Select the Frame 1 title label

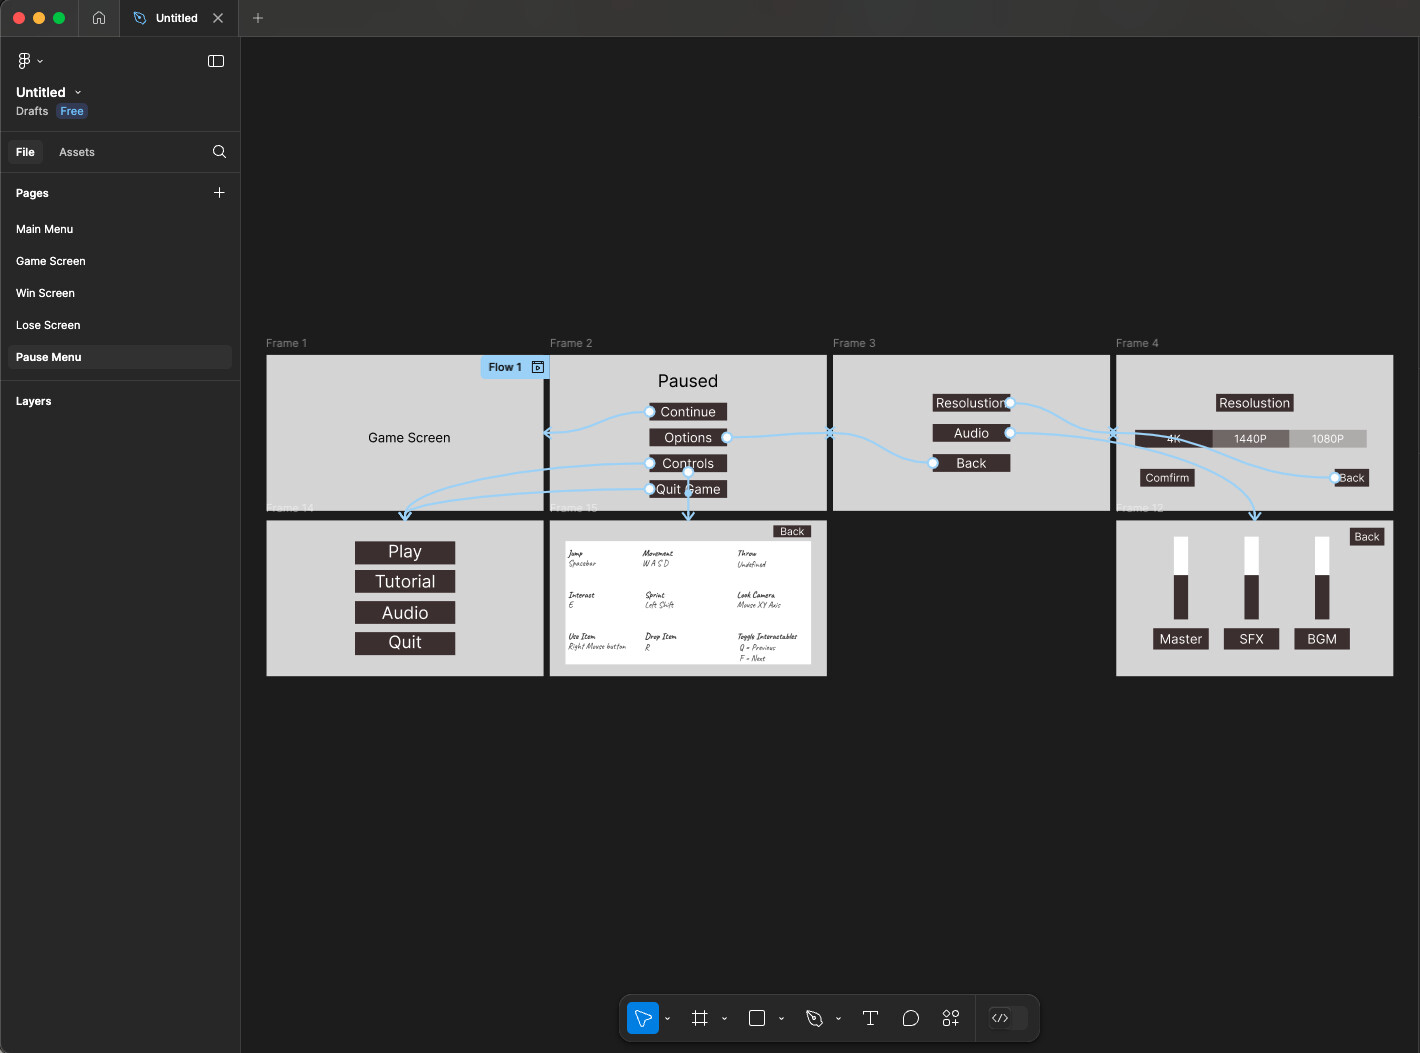[x=286, y=343]
